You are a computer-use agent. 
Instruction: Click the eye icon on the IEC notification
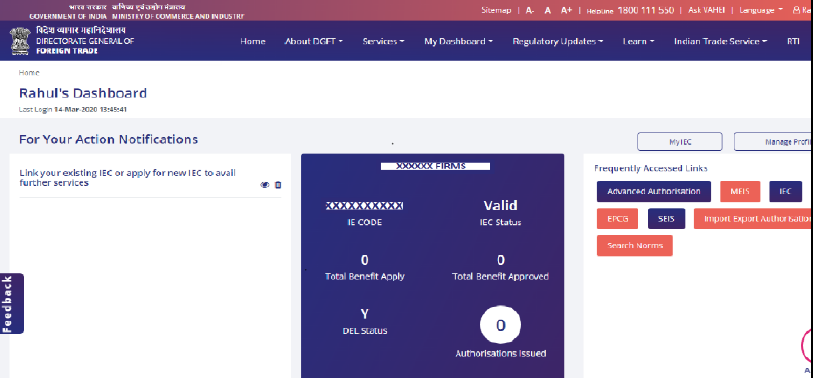pos(265,185)
